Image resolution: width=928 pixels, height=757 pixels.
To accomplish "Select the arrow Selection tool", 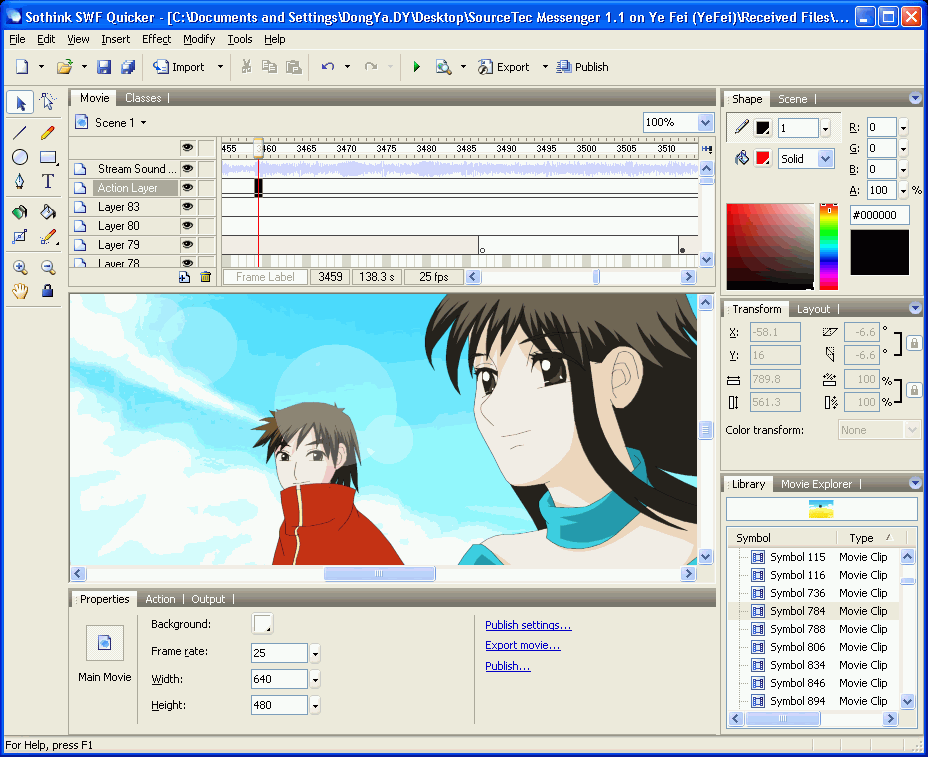I will click(x=20, y=103).
